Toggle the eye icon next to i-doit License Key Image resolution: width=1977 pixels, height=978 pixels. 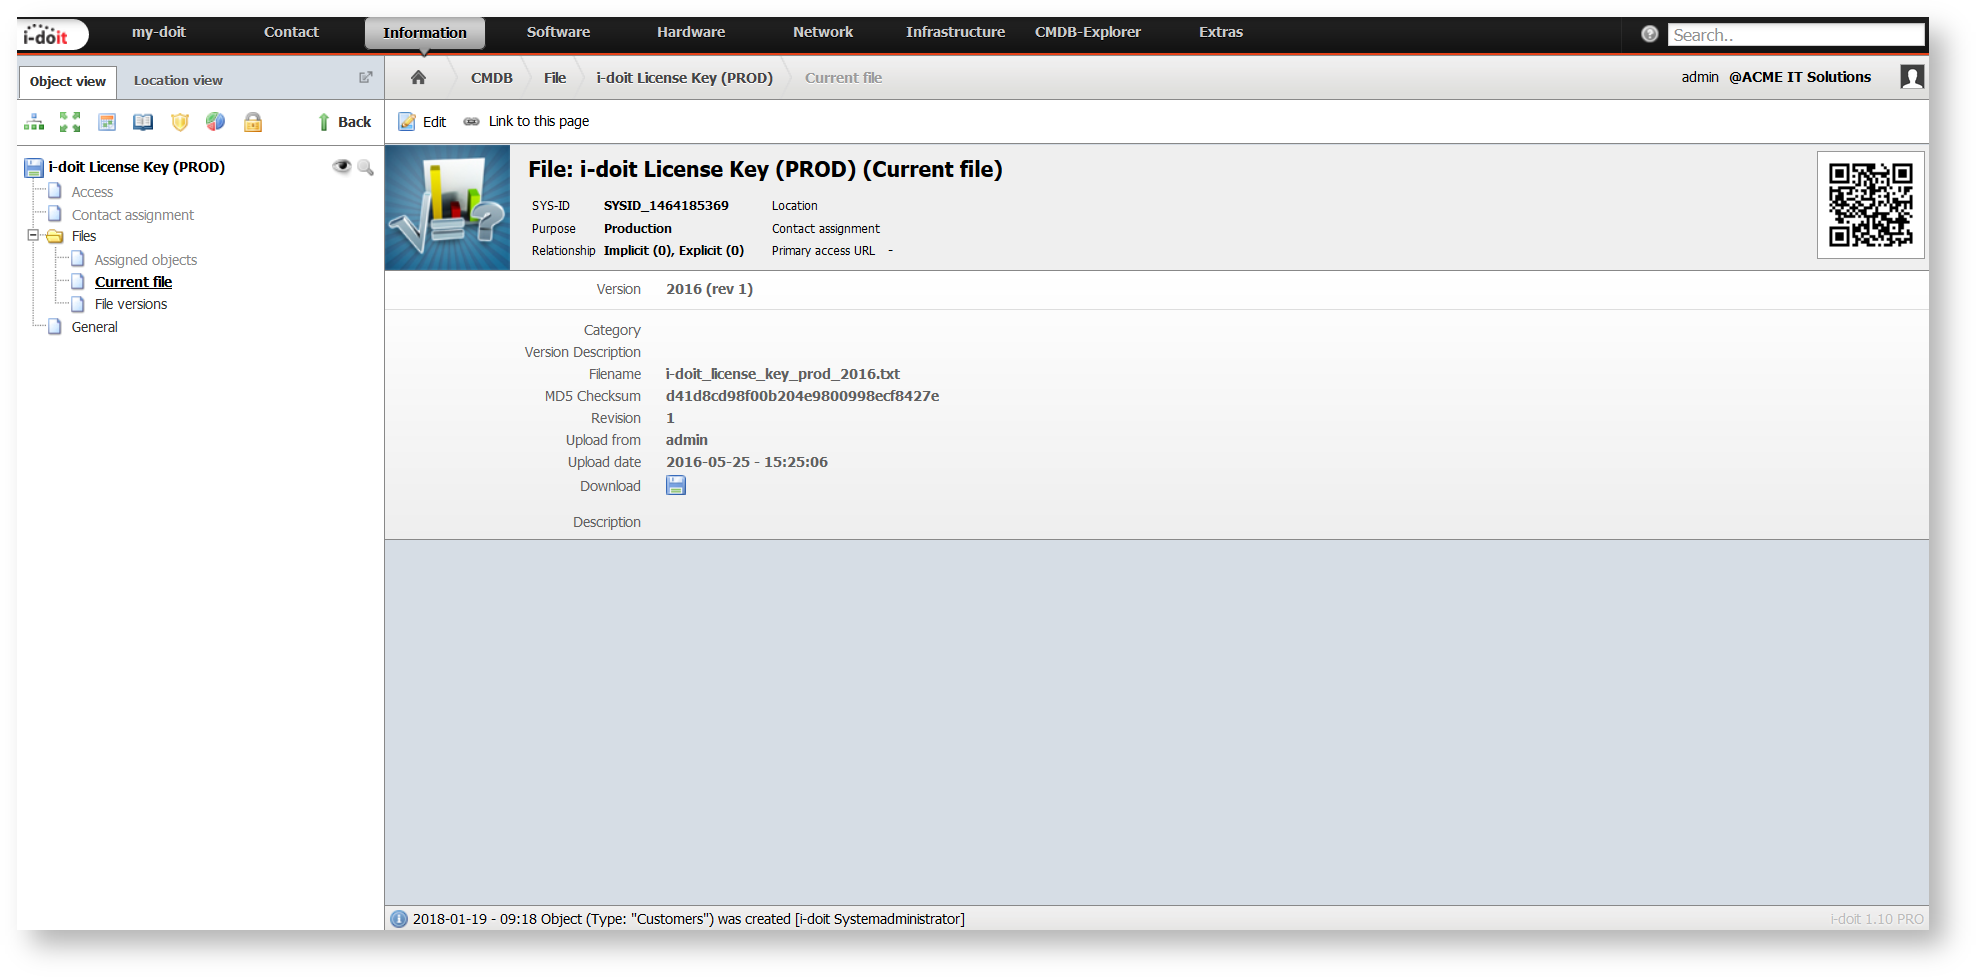342,167
